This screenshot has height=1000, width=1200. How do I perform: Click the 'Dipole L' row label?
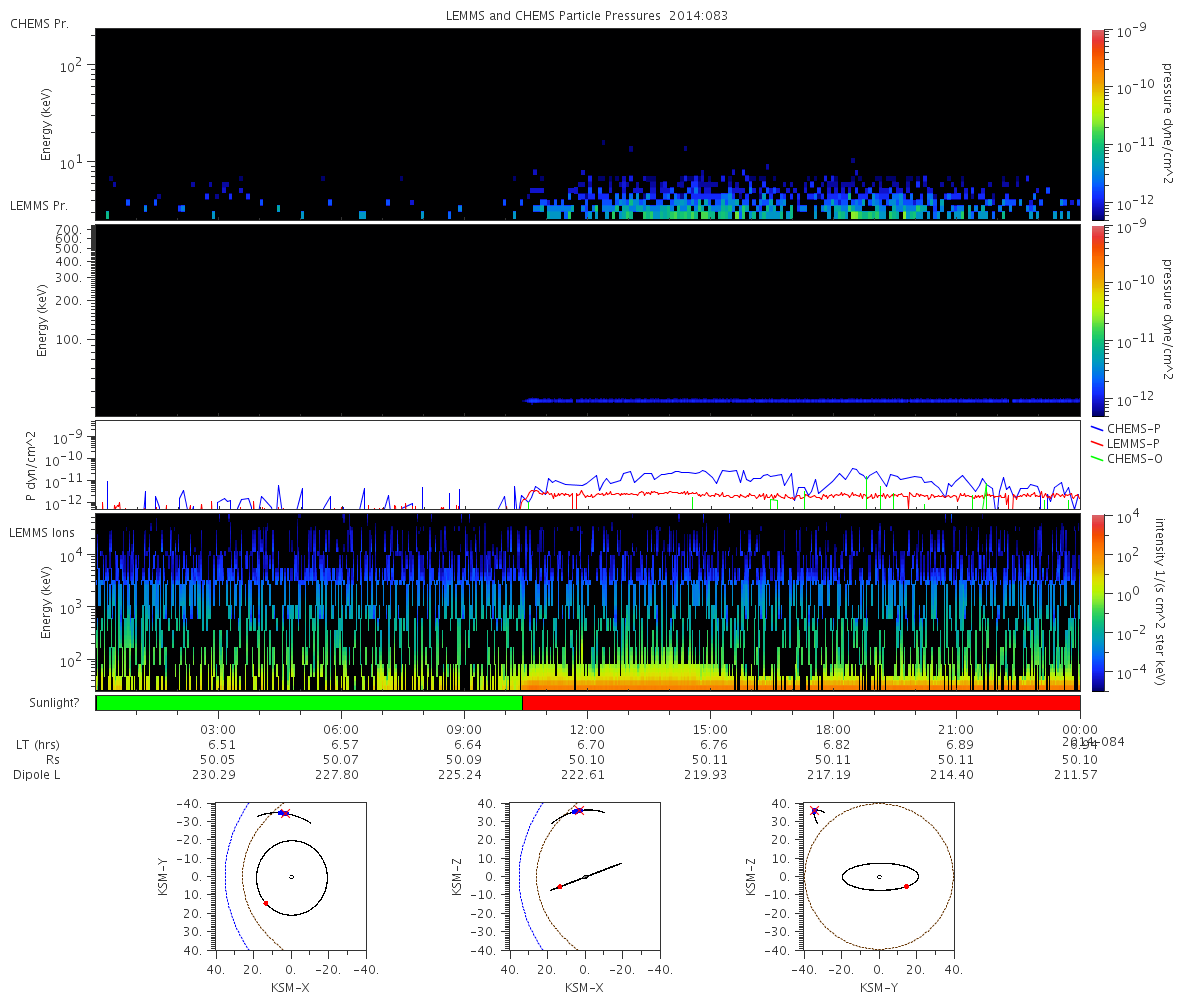tap(36, 775)
